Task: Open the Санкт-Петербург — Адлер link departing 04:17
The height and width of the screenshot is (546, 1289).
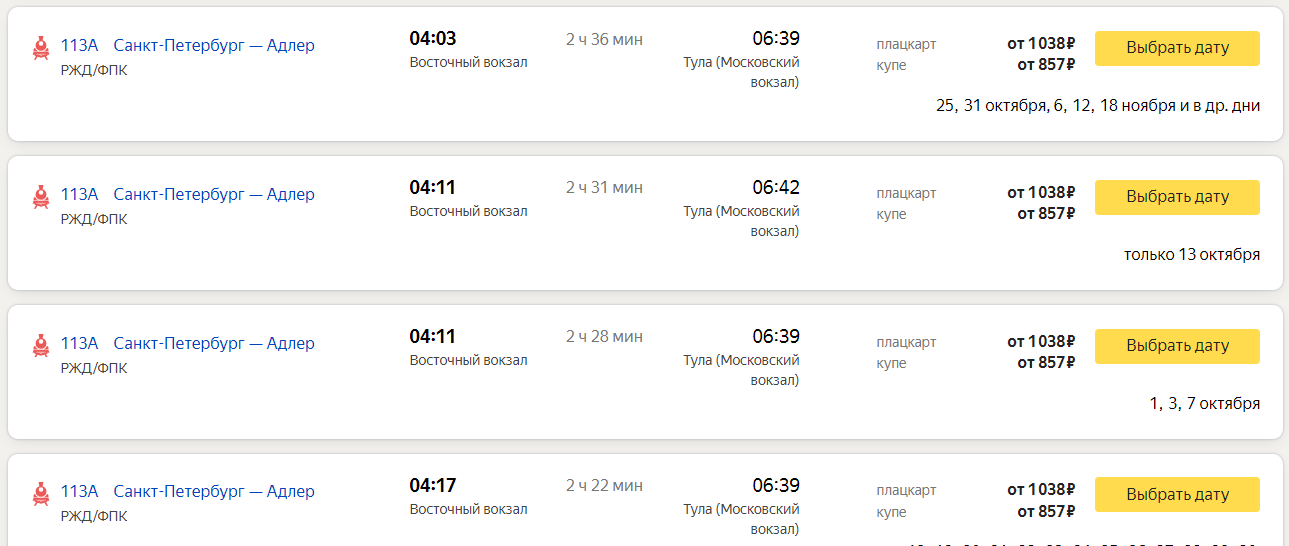Action: (214, 491)
